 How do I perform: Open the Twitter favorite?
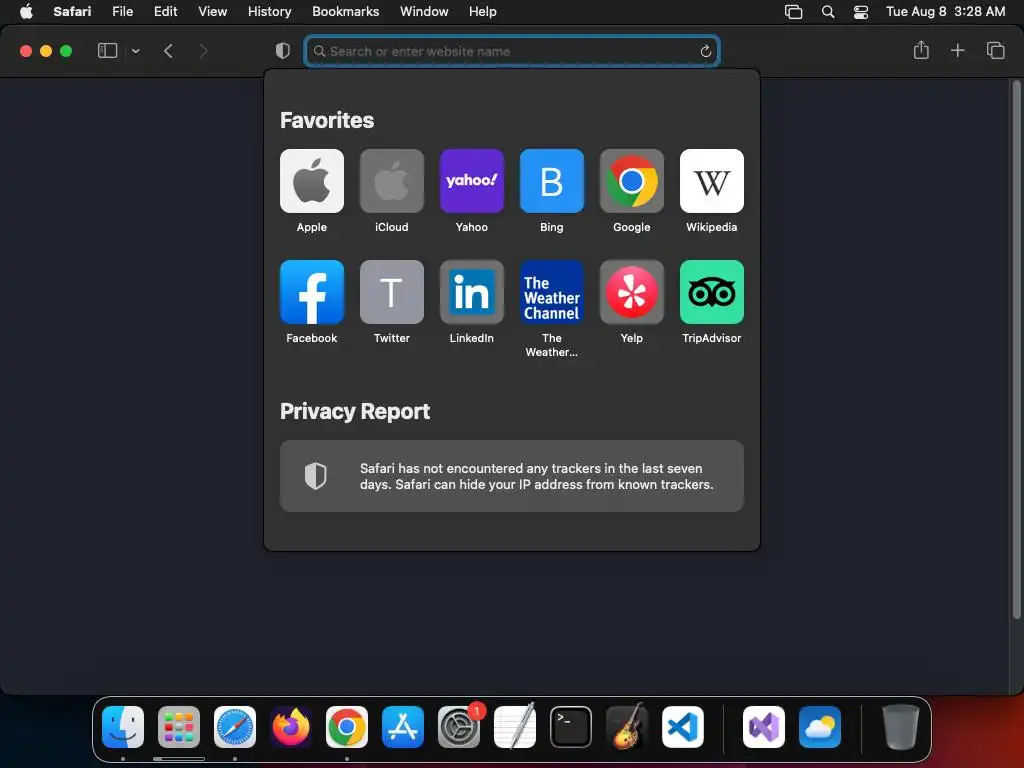point(392,292)
